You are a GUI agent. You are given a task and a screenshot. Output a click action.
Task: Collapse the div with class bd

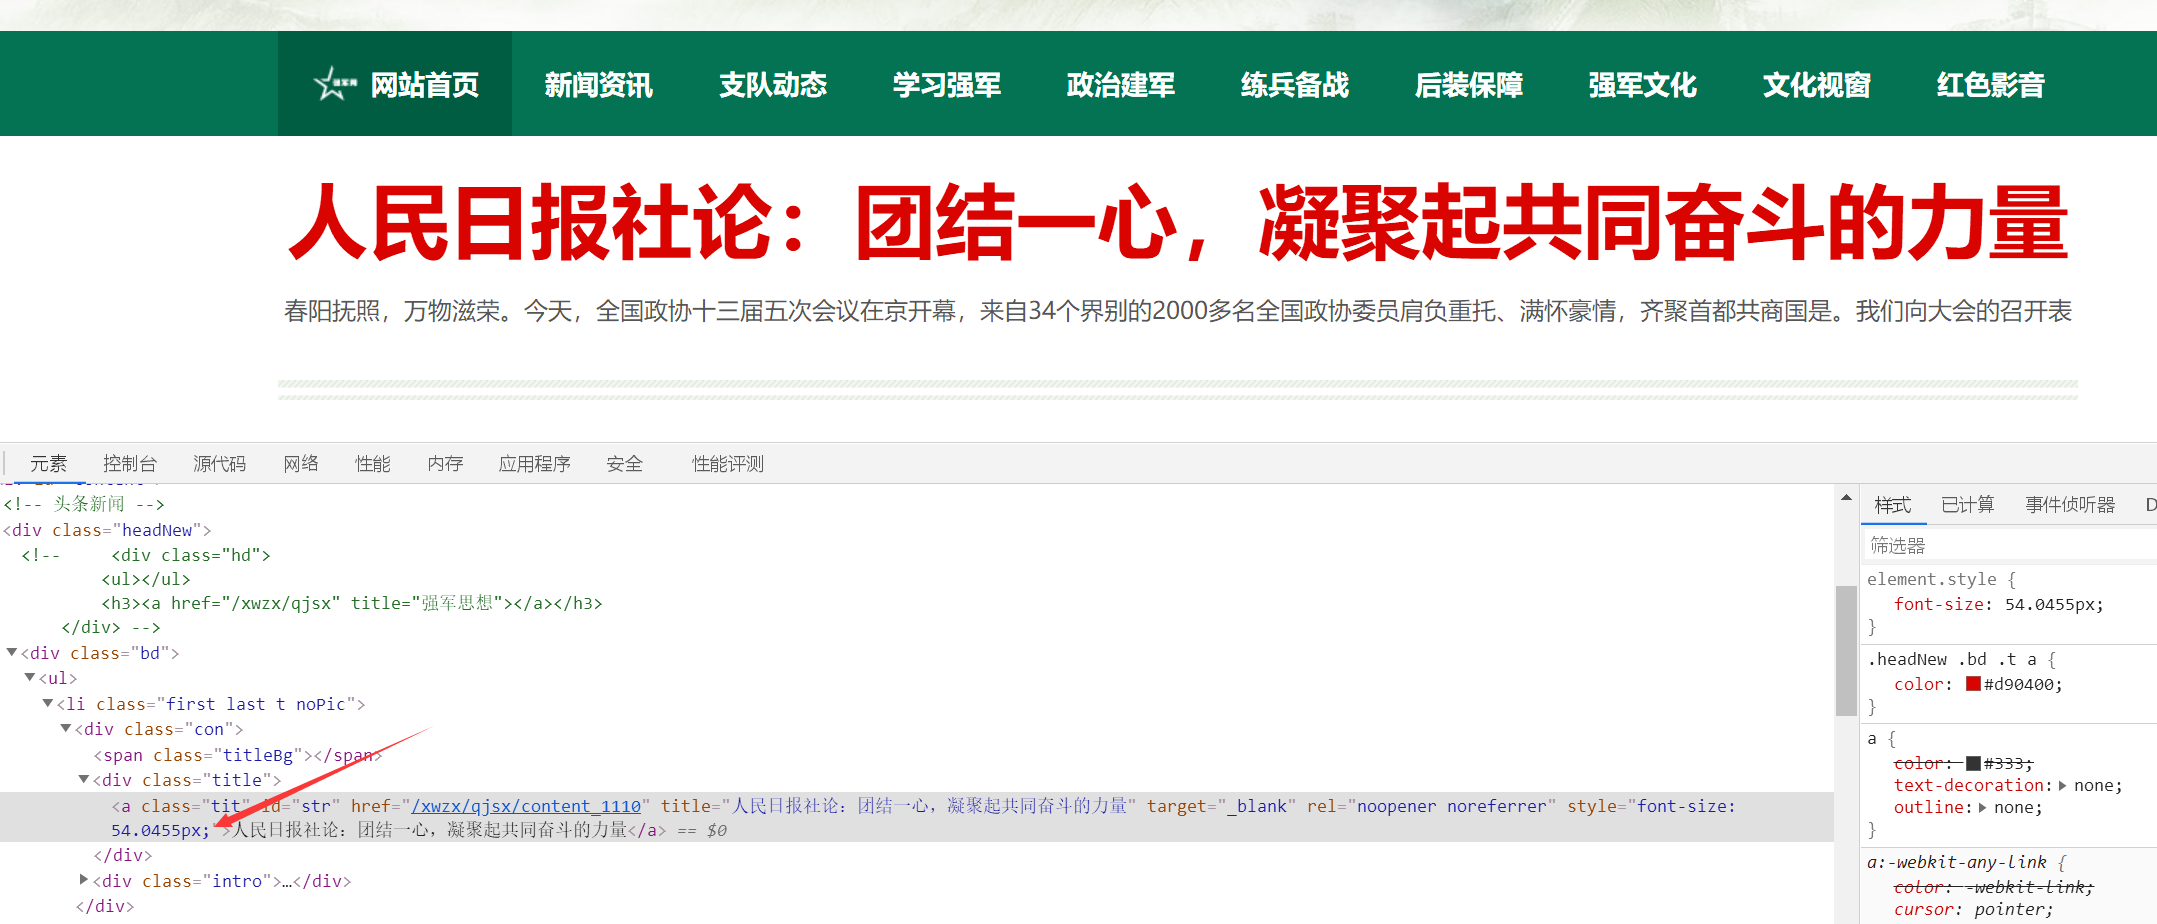[x=10, y=653]
